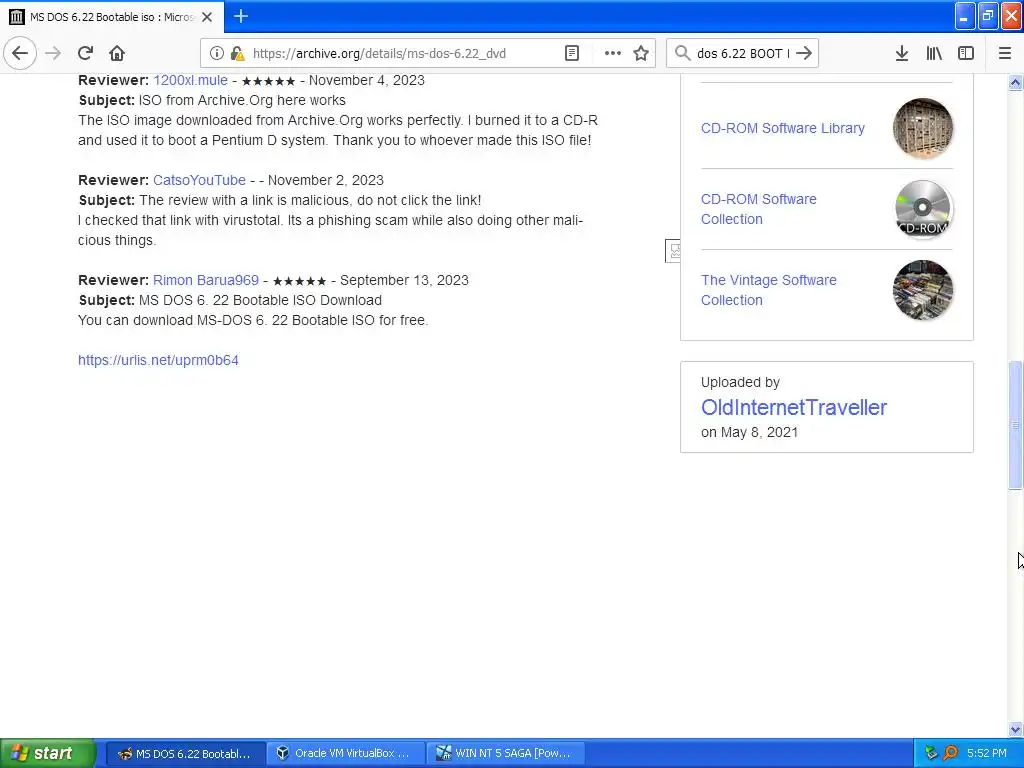Image resolution: width=1024 pixels, height=768 pixels.
Task: Select the MS DOS 6.22 Bootable iso tab
Action: tap(112, 17)
